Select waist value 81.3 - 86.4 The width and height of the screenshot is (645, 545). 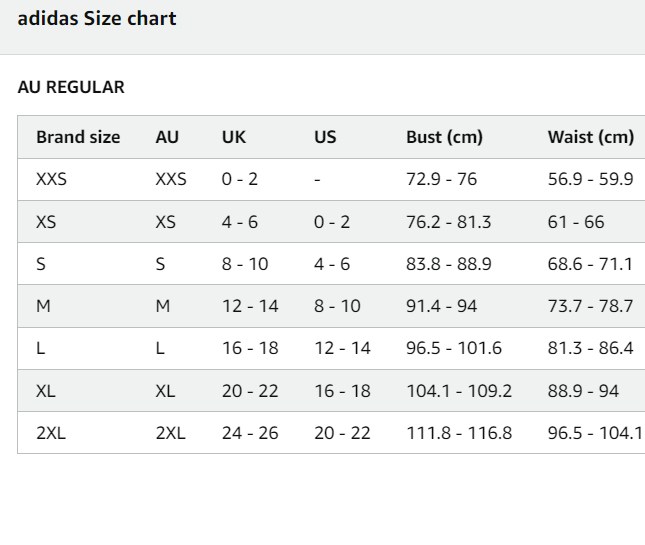click(x=590, y=349)
